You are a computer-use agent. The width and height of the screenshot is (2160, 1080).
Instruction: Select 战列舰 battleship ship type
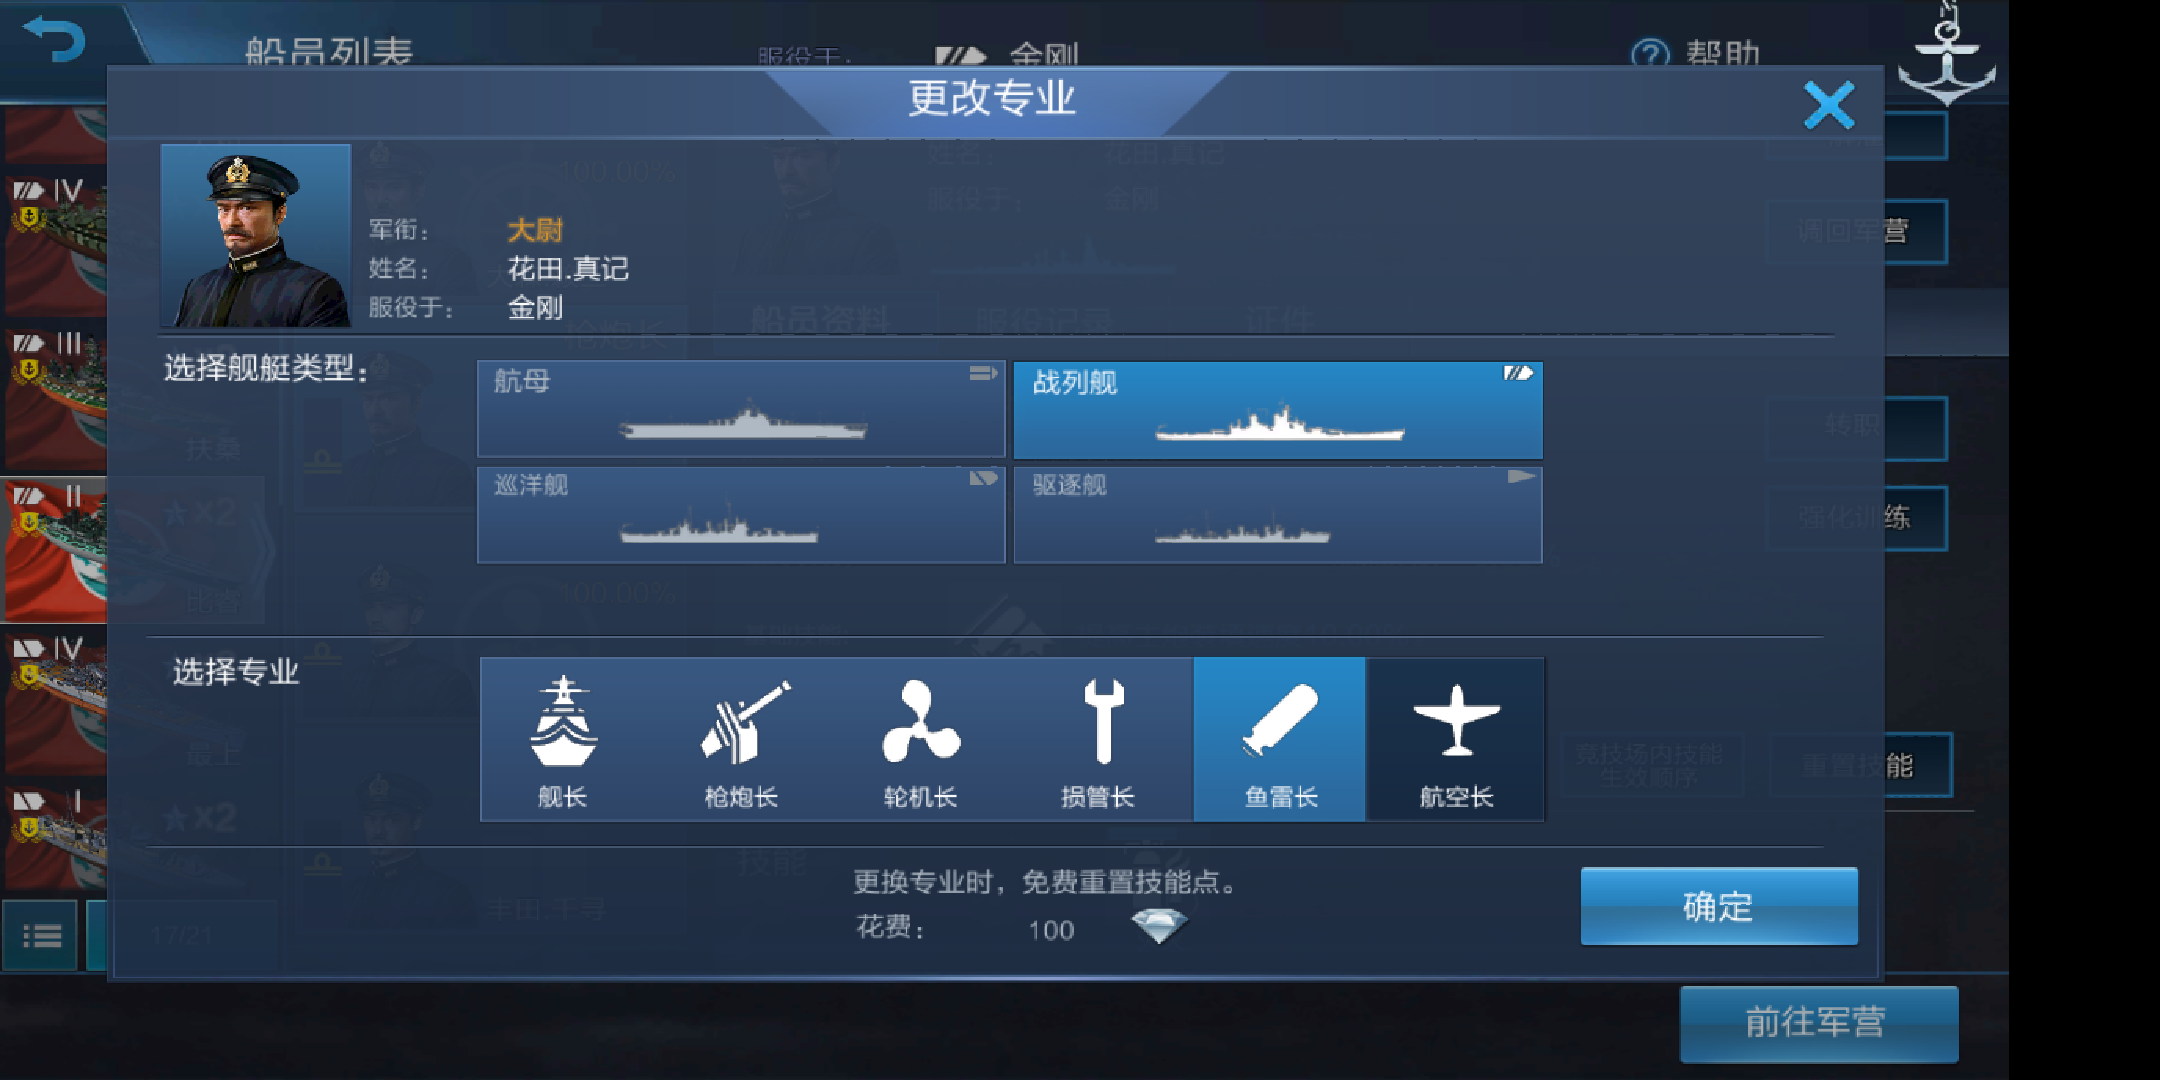point(1278,410)
